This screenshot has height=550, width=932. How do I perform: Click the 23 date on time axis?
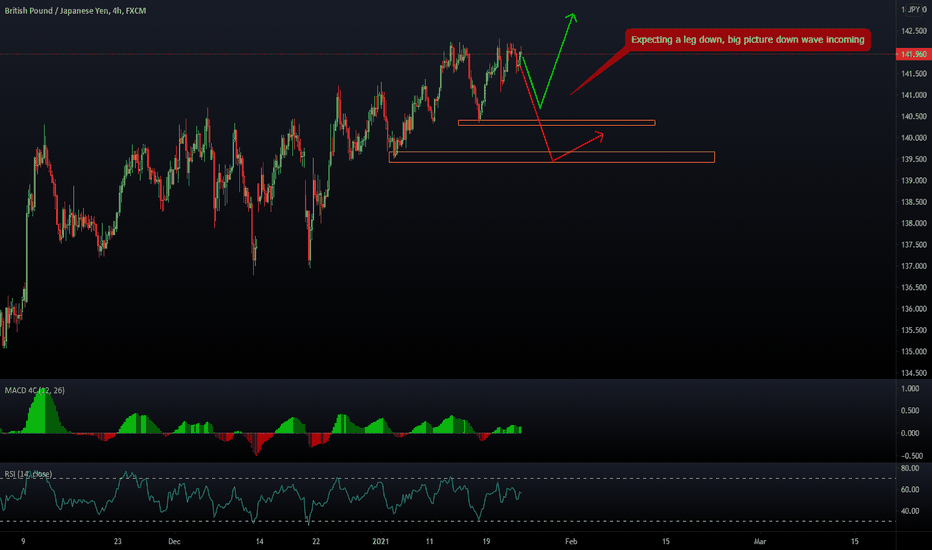[x=118, y=542]
